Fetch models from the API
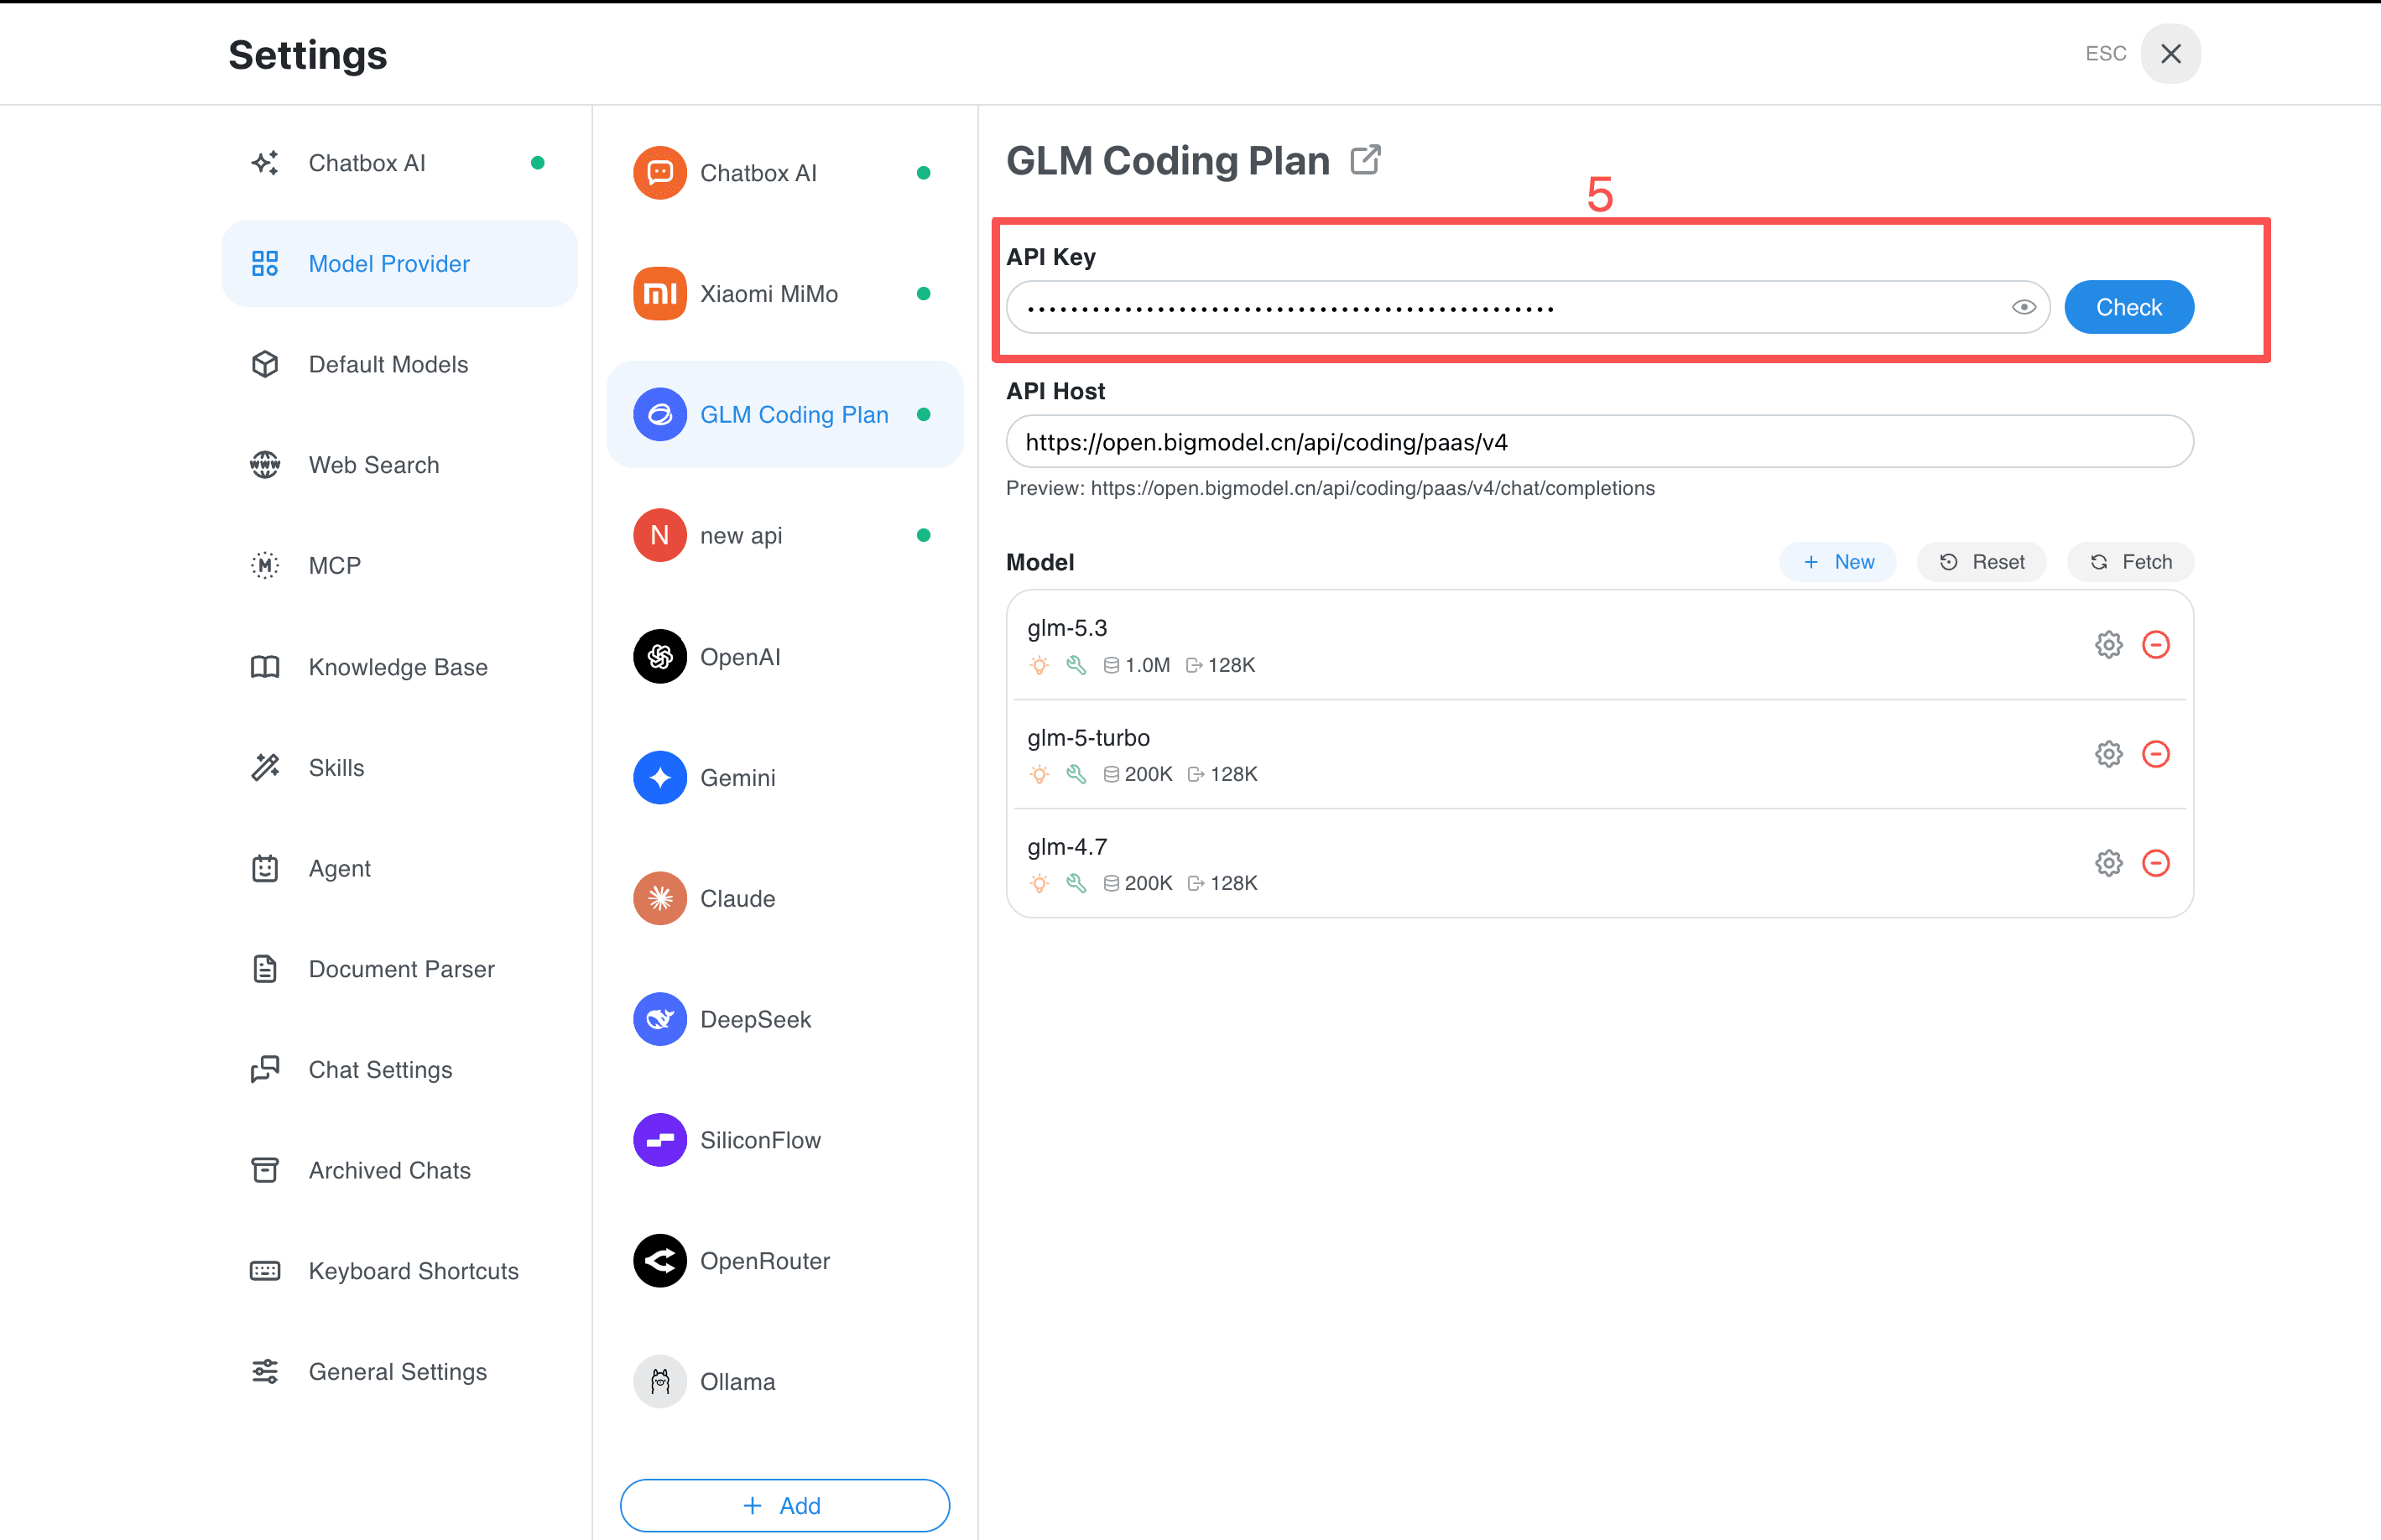The height and width of the screenshot is (1540, 2381). [2130, 562]
